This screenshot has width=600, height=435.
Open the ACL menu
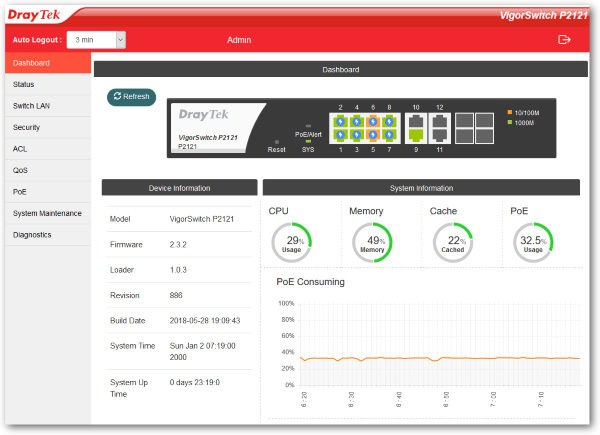(x=48, y=149)
